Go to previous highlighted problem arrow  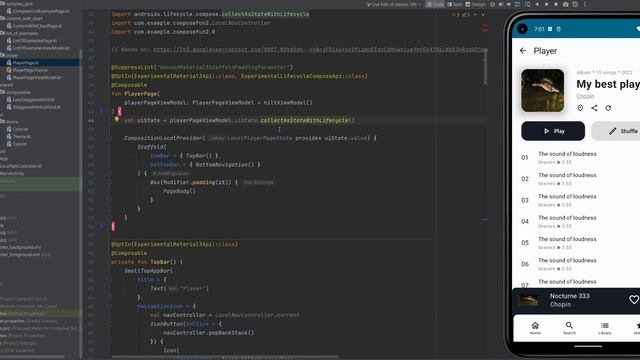click(x=475, y=14)
